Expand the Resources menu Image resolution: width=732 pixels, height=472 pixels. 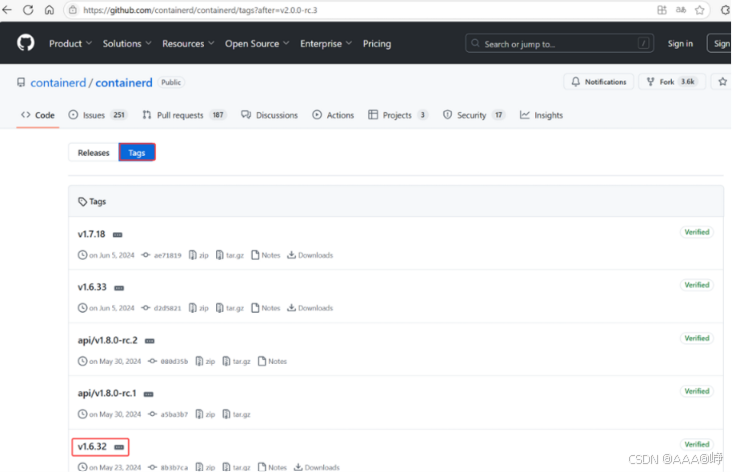188,43
